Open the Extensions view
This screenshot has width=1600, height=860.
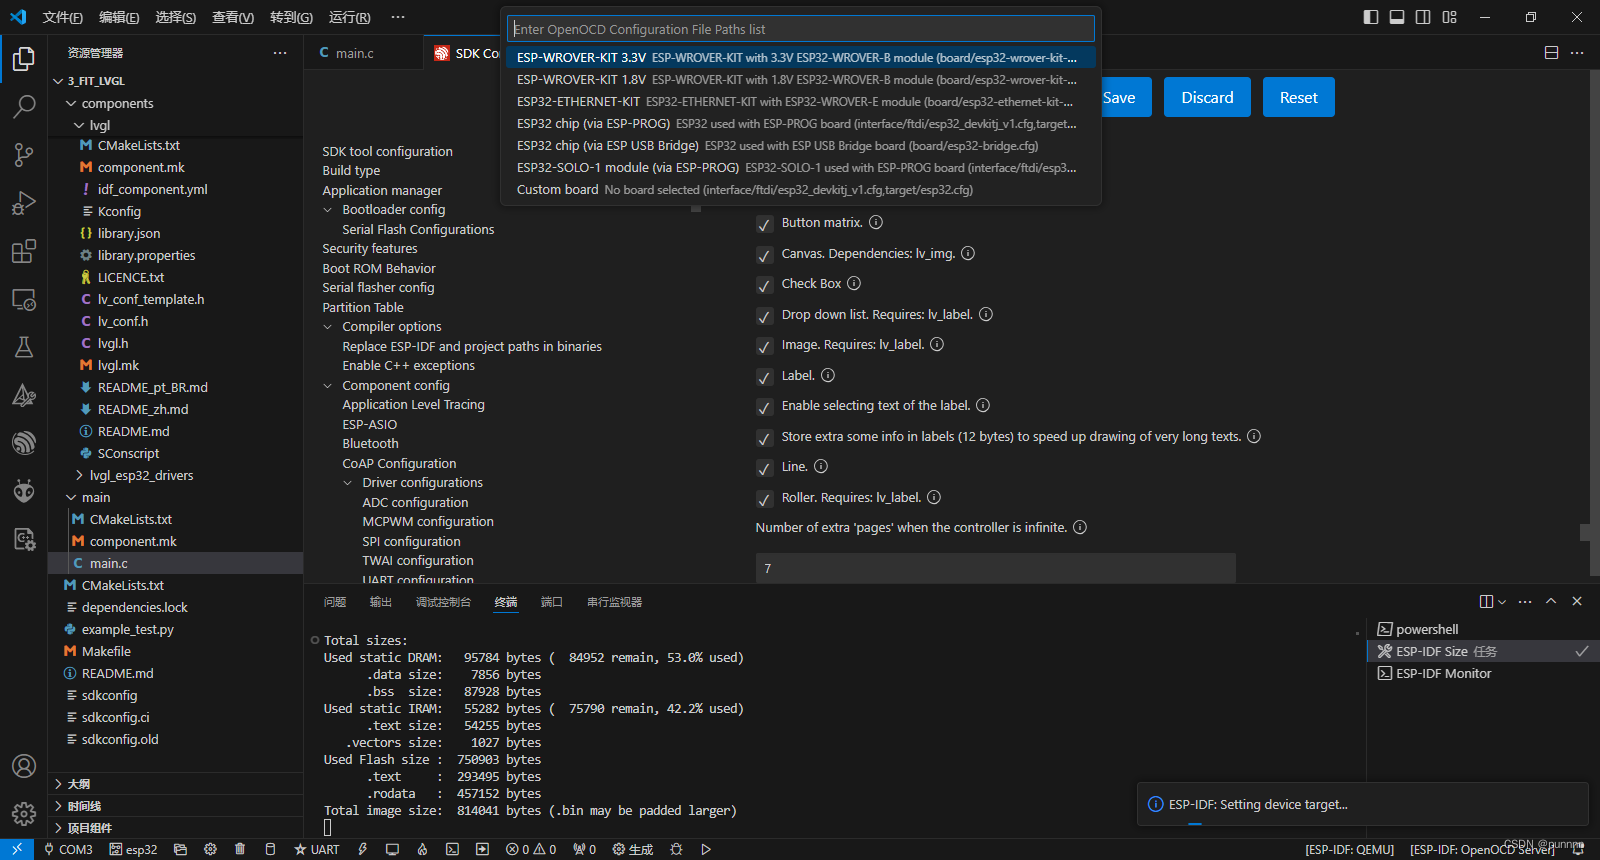tap(24, 251)
